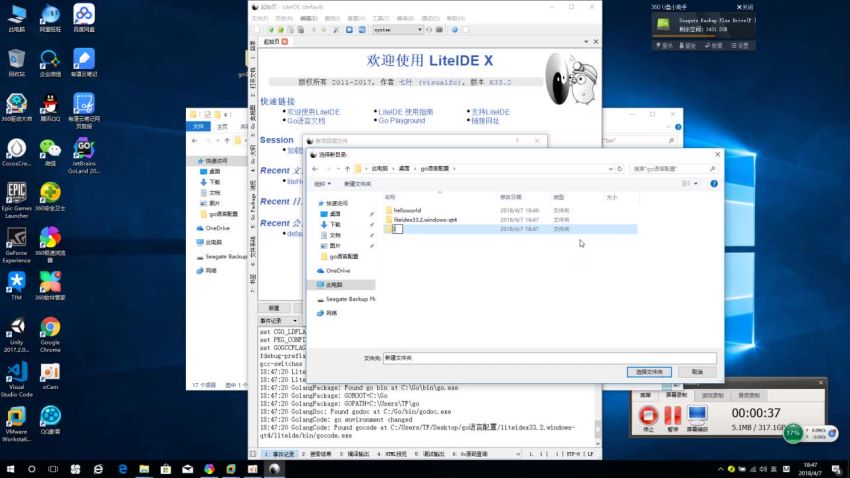Screen dimensions: 850x478
Task: Open JetBrains GoLand desktop shortcut
Action: pos(83,156)
